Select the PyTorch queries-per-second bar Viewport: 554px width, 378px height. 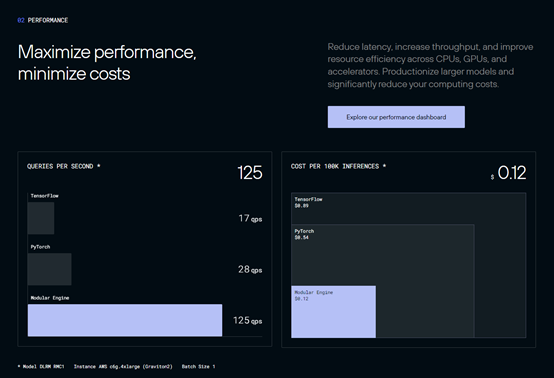tap(49, 269)
